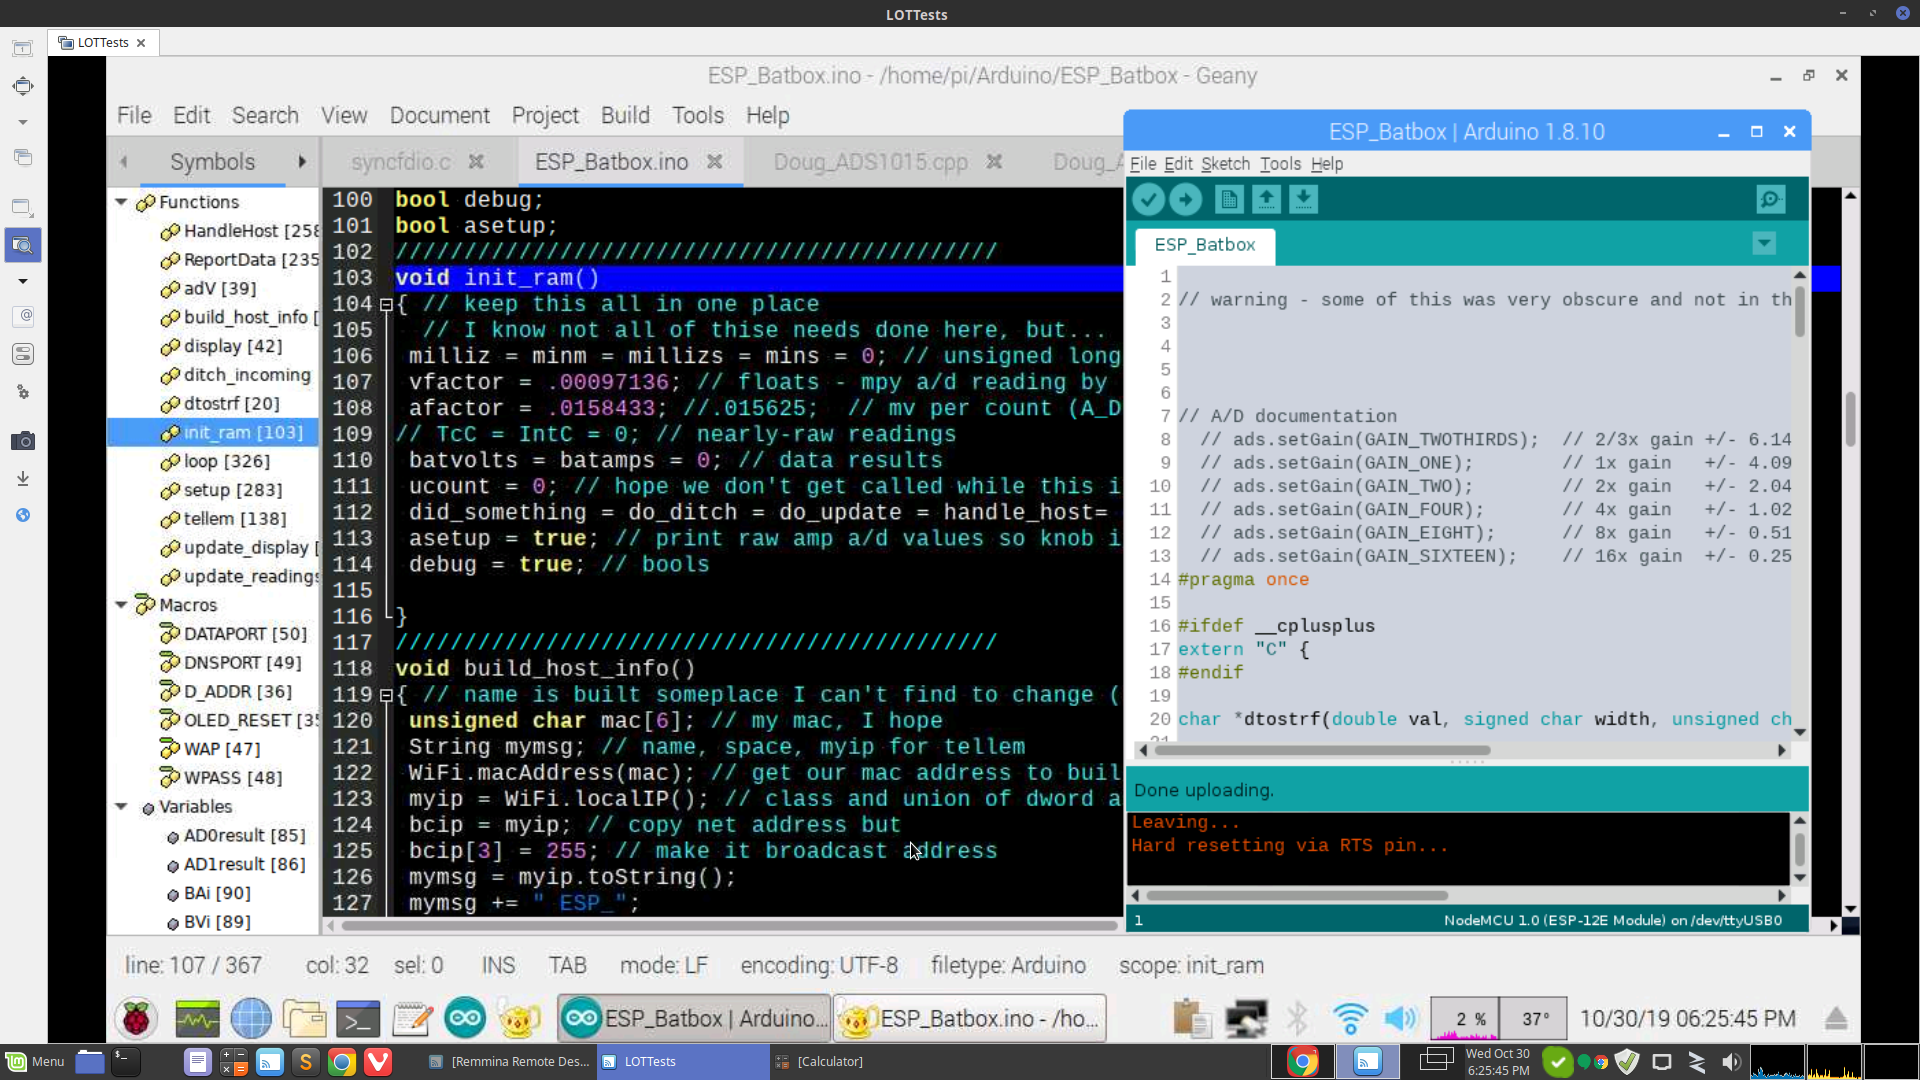The height and width of the screenshot is (1080, 1920).
Task: Open Remmina switch tab pages icon
Action: 23,157
